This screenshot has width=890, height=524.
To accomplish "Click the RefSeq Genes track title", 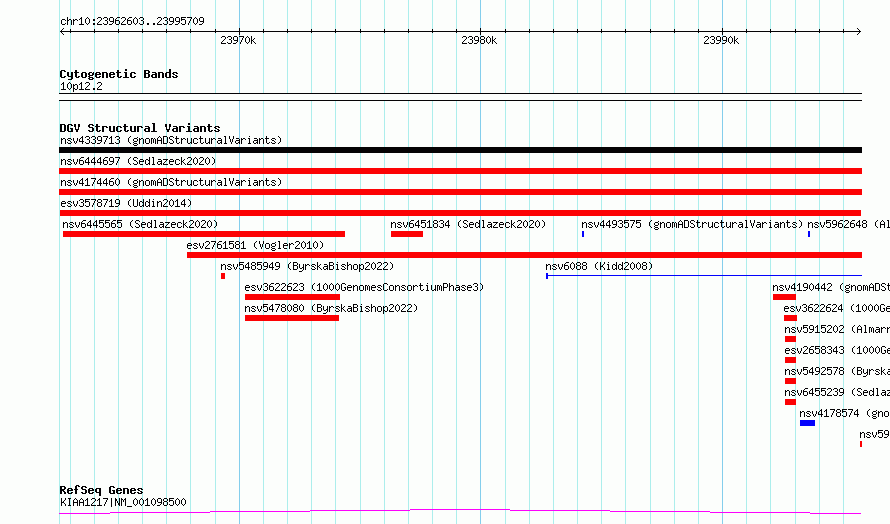I will point(101,490).
